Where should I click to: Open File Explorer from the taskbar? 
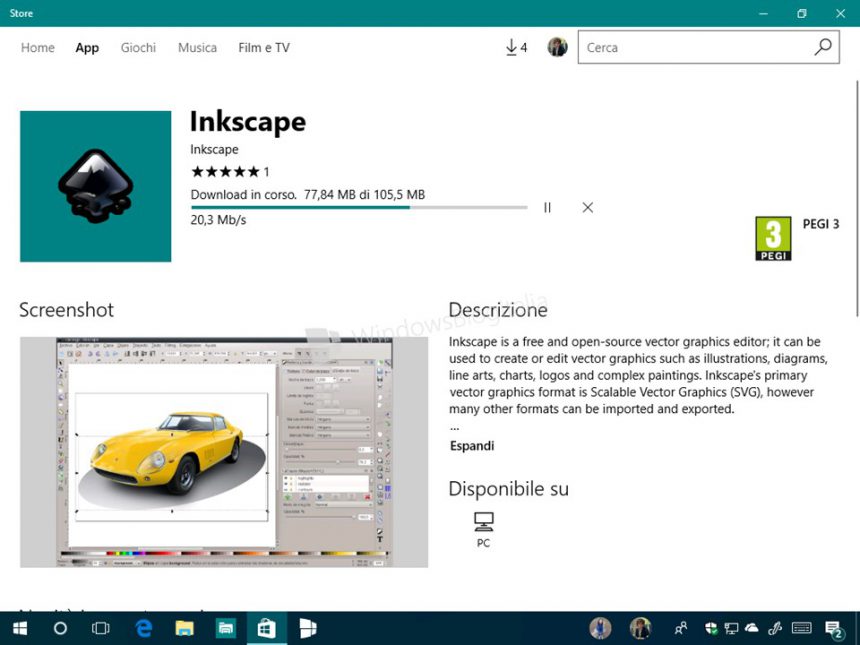(x=184, y=629)
